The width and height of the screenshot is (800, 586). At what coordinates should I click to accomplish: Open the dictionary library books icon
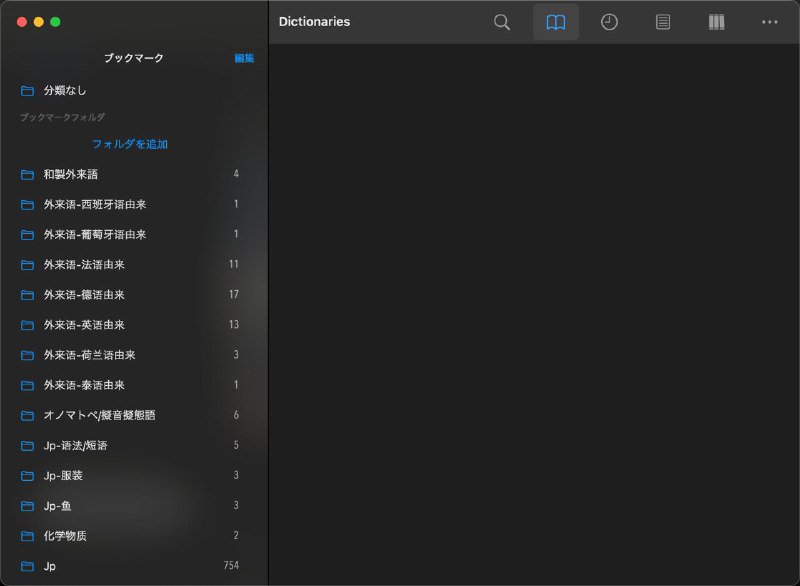(x=716, y=22)
